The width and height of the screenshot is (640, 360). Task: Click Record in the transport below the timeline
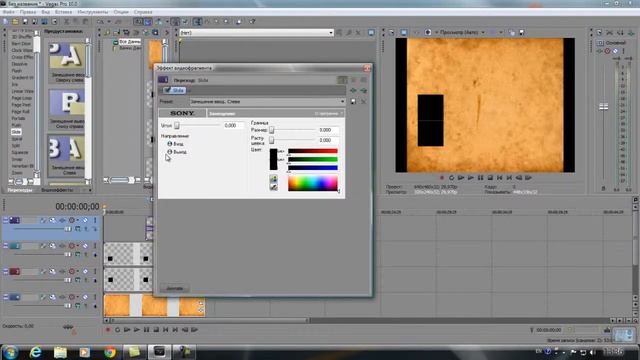tap(108, 329)
